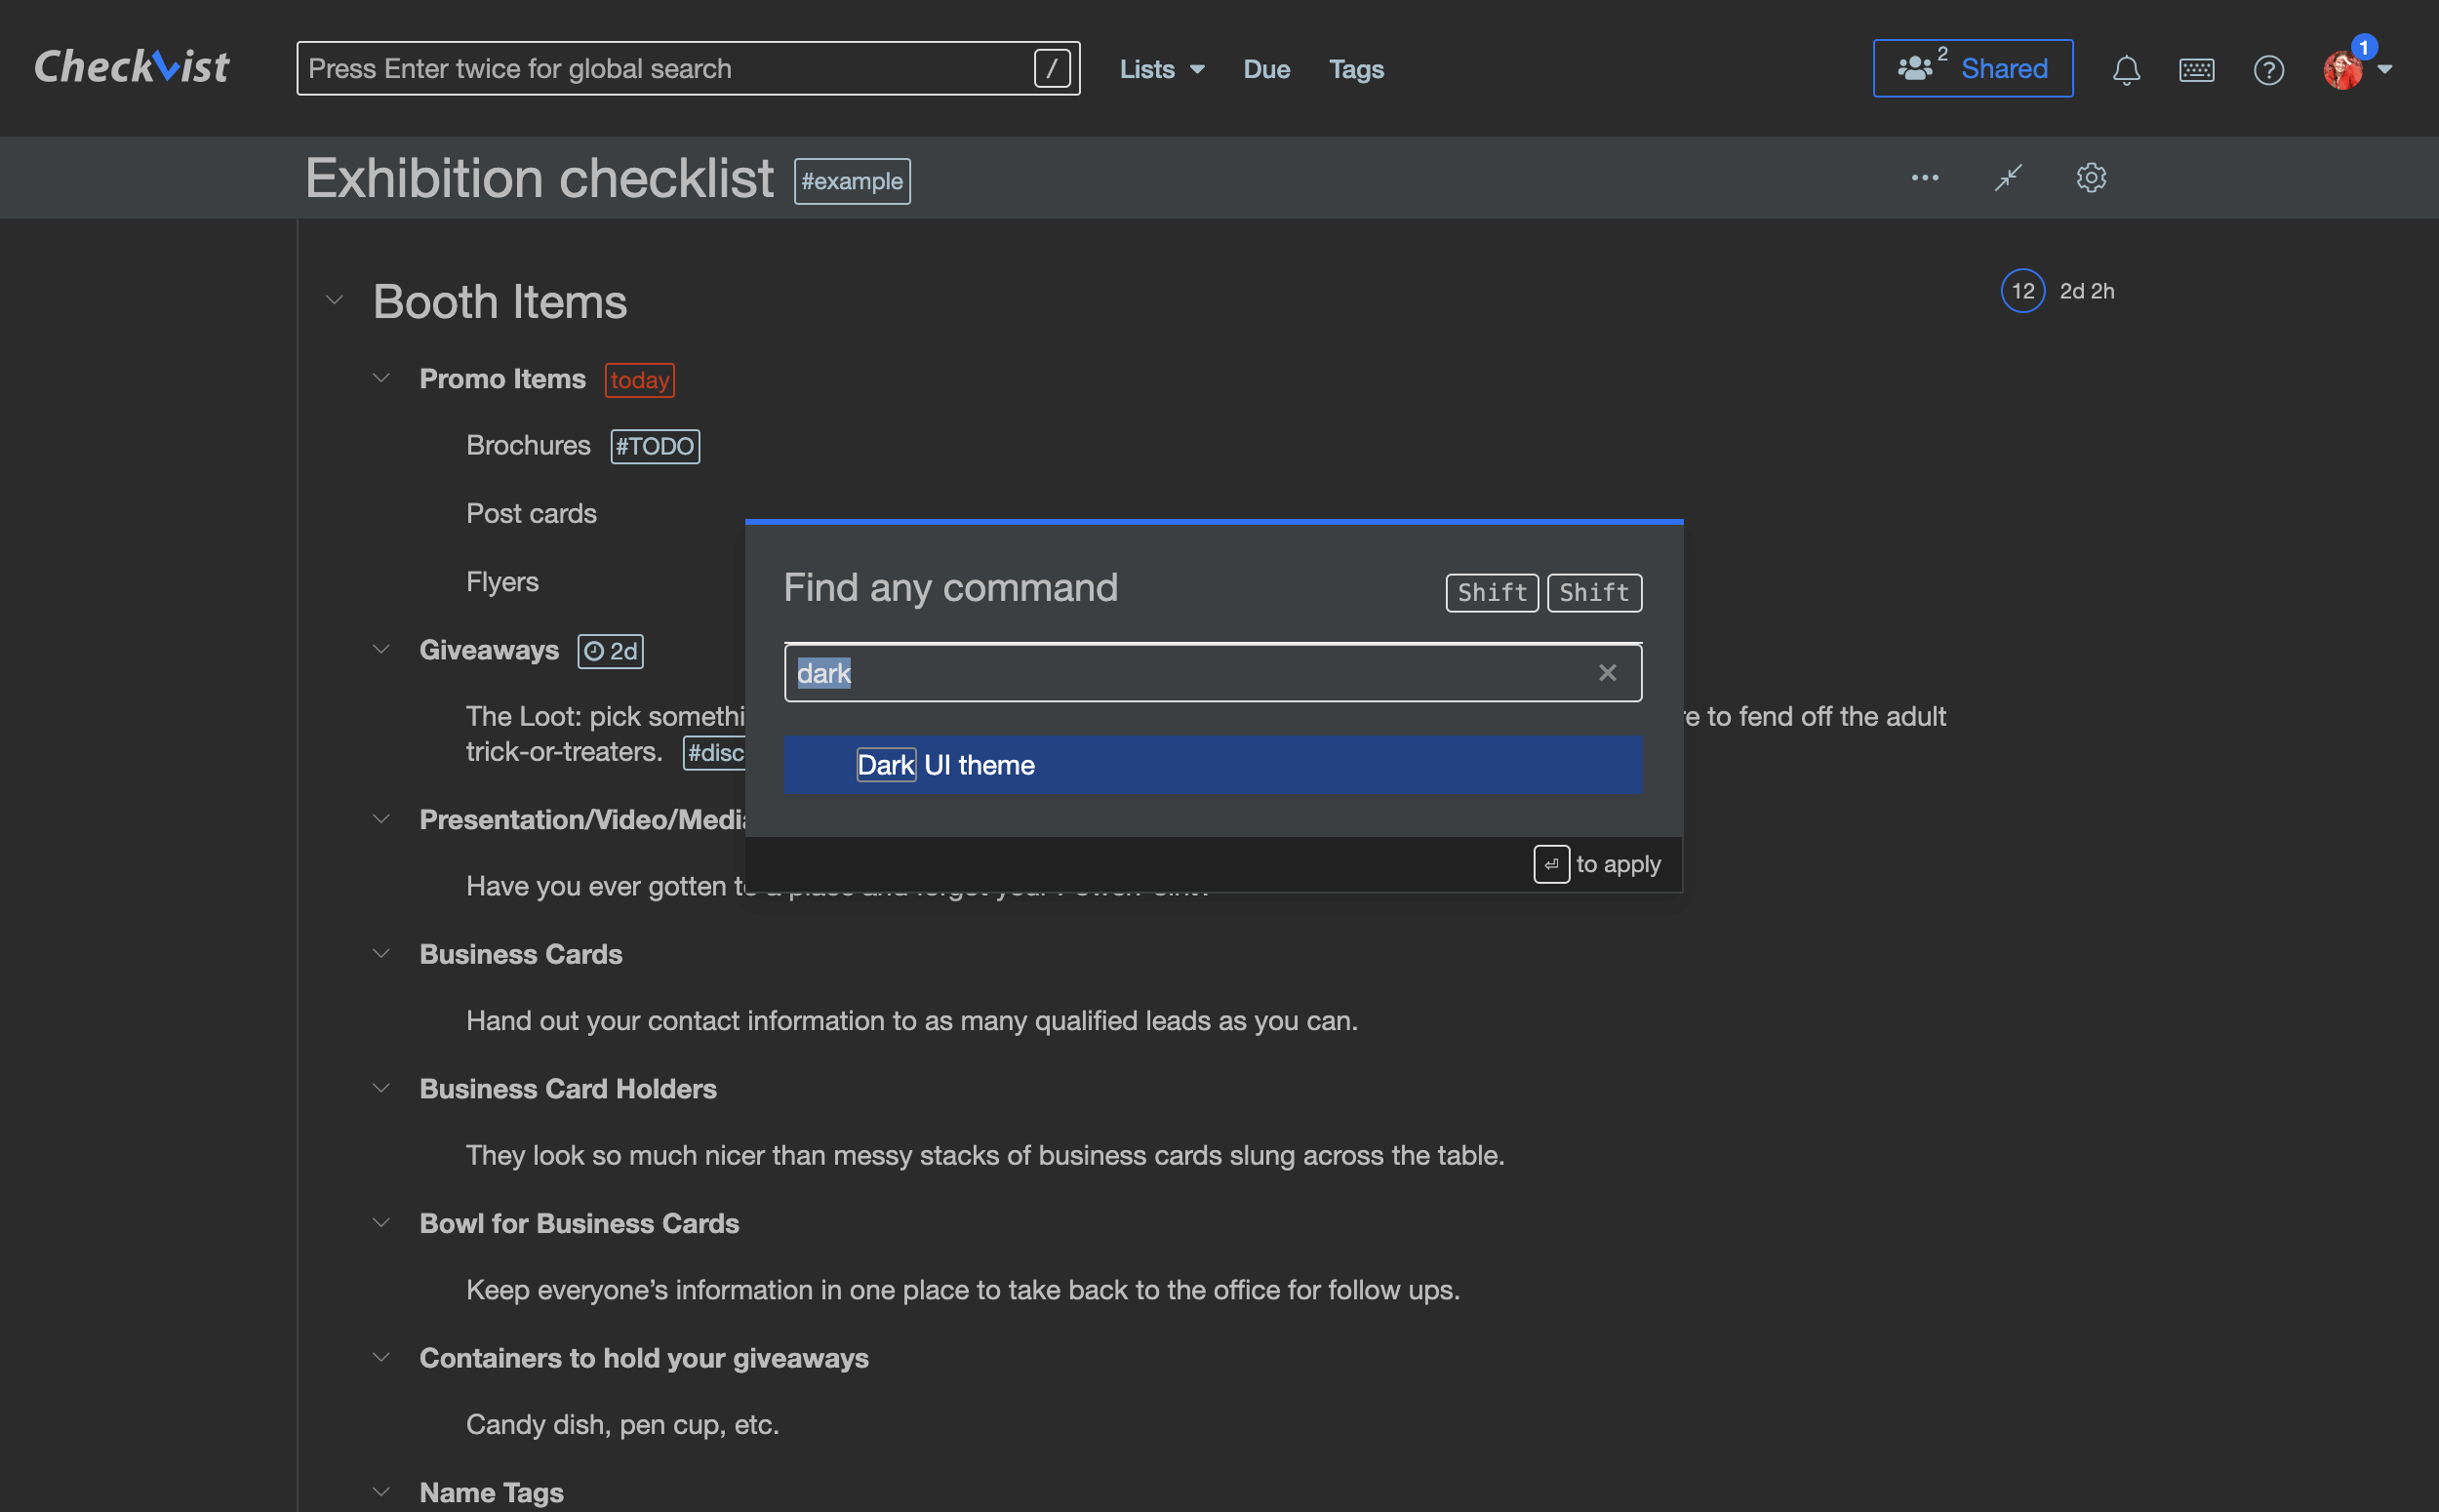
Task: Open the keyboard shortcuts icon
Action: pyautogui.click(x=2196, y=69)
